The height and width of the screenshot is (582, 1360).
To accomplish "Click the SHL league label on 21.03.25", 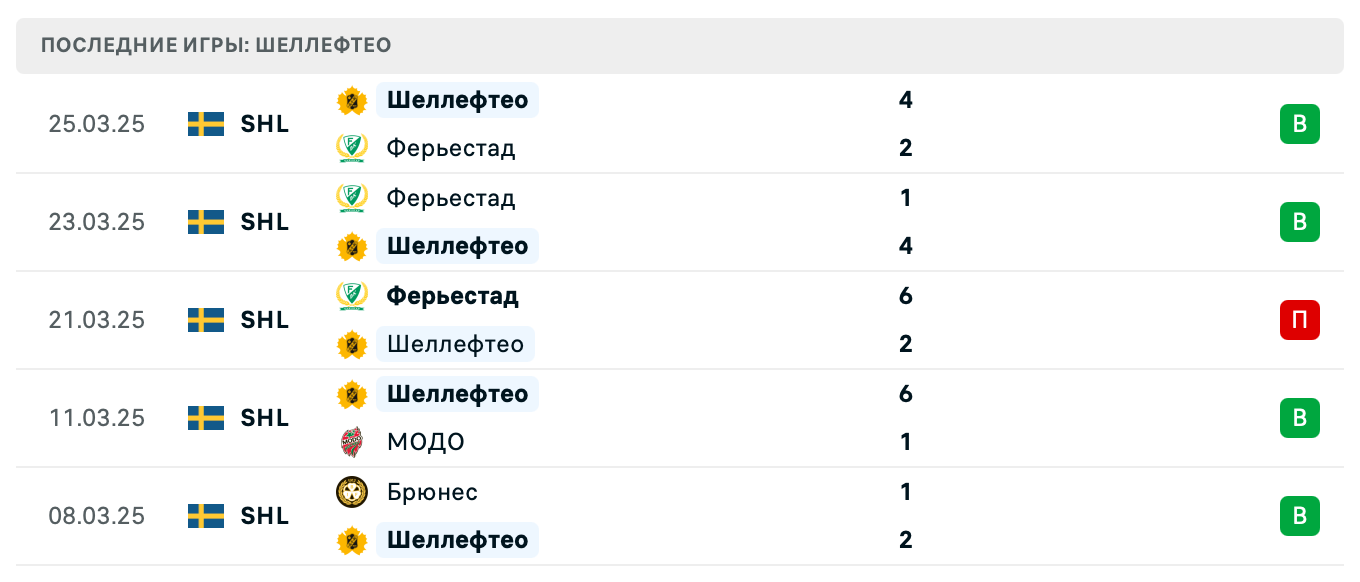I will [x=264, y=320].
